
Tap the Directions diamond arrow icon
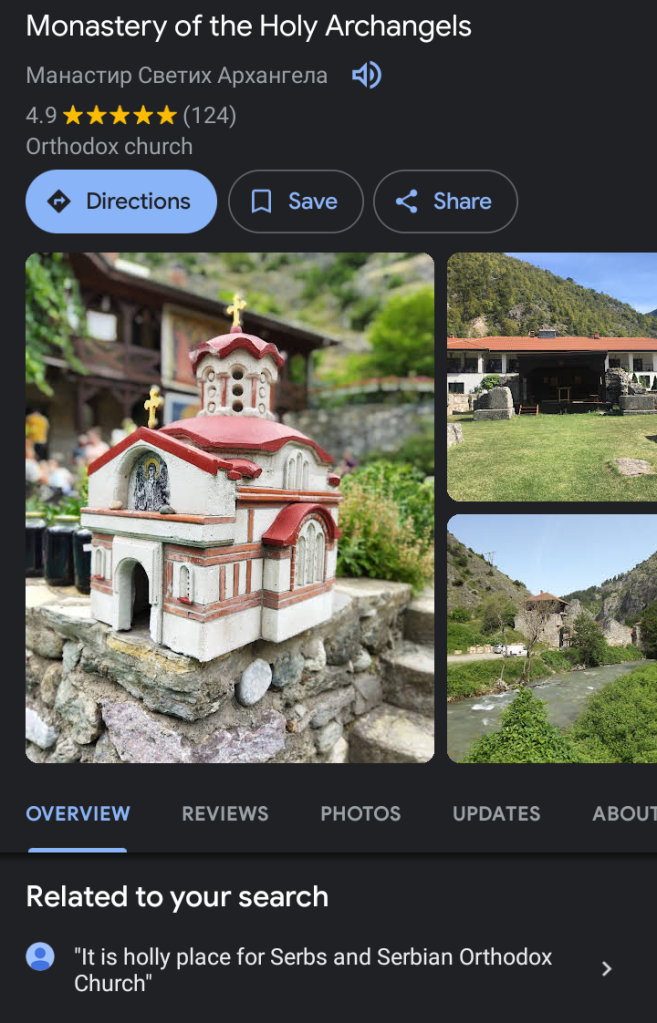click(59, 201)
